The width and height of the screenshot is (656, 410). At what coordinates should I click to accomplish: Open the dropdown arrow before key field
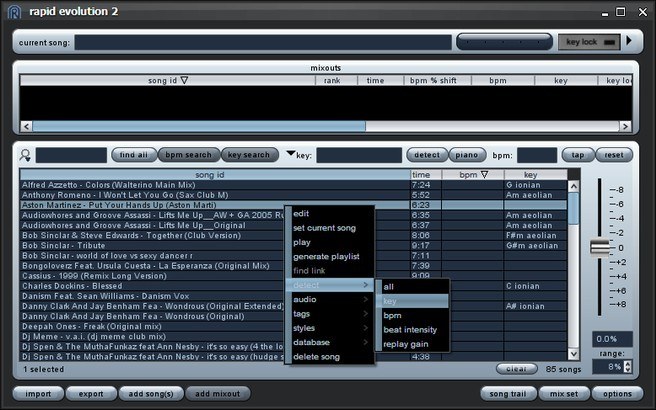tap(290, 154)
